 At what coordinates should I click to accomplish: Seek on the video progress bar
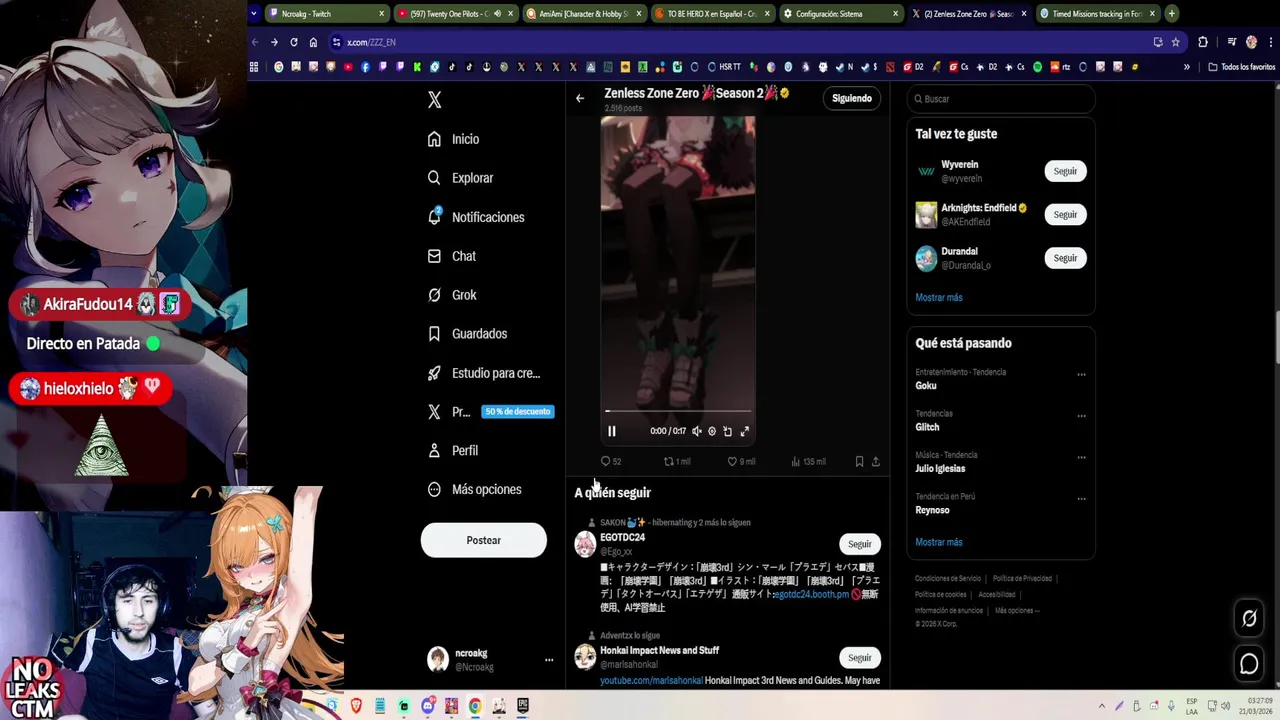678,411
